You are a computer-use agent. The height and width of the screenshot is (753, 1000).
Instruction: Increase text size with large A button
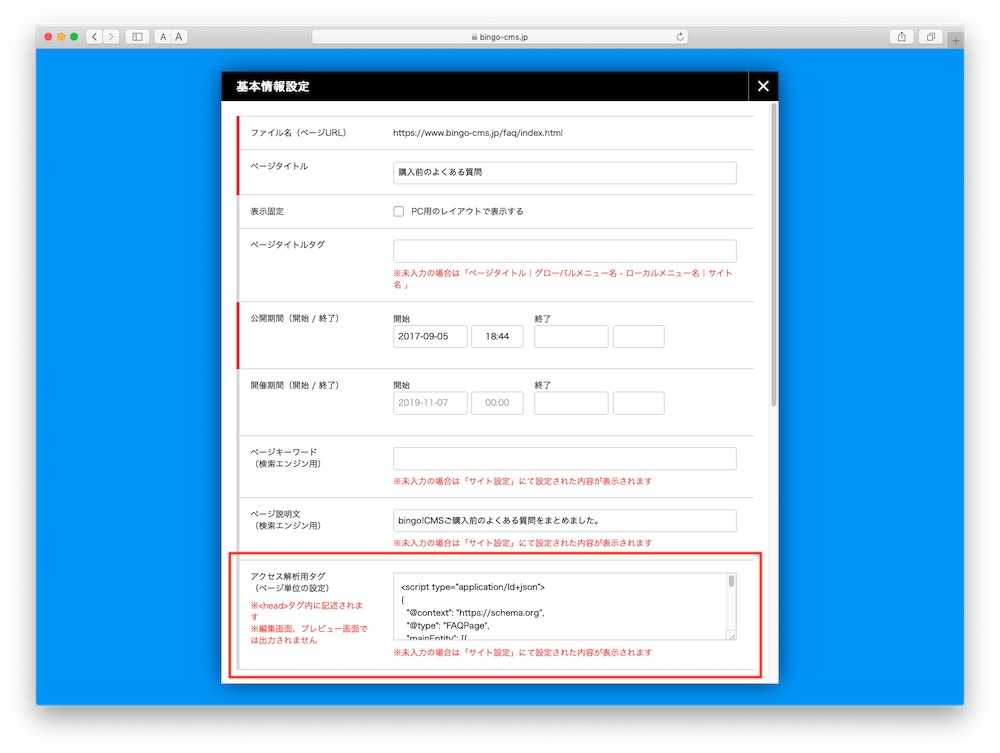tap(179, 37)
